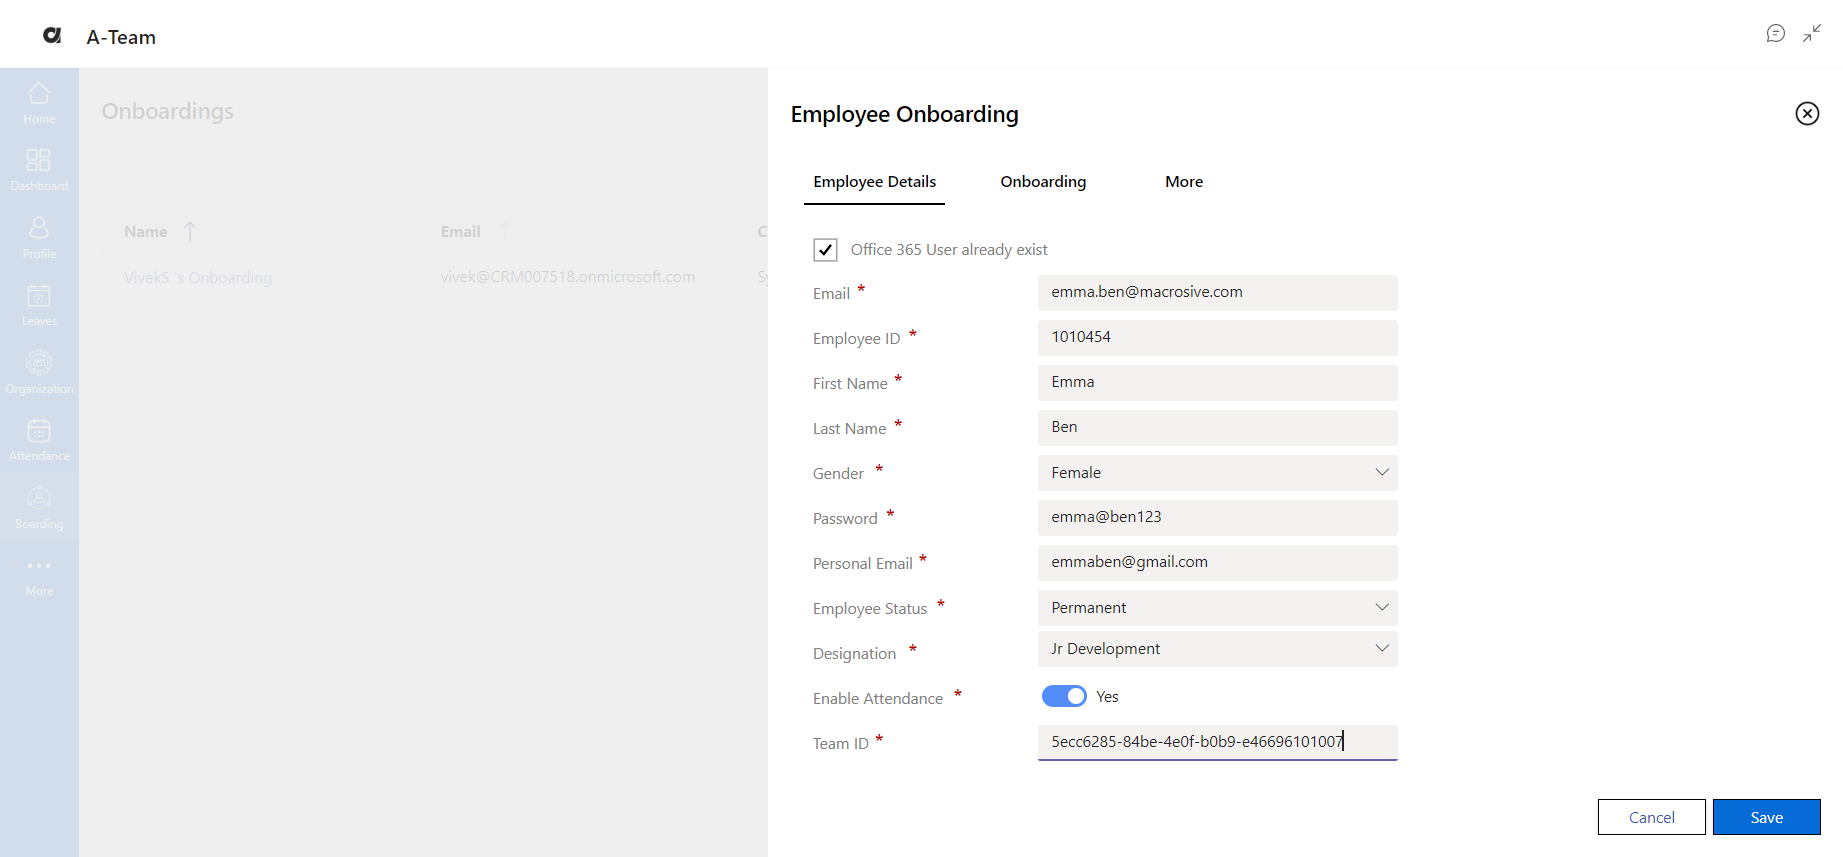Expand the Employee Status dropdown
This screenshot has width=1843, height=857.
point(1382,607)
